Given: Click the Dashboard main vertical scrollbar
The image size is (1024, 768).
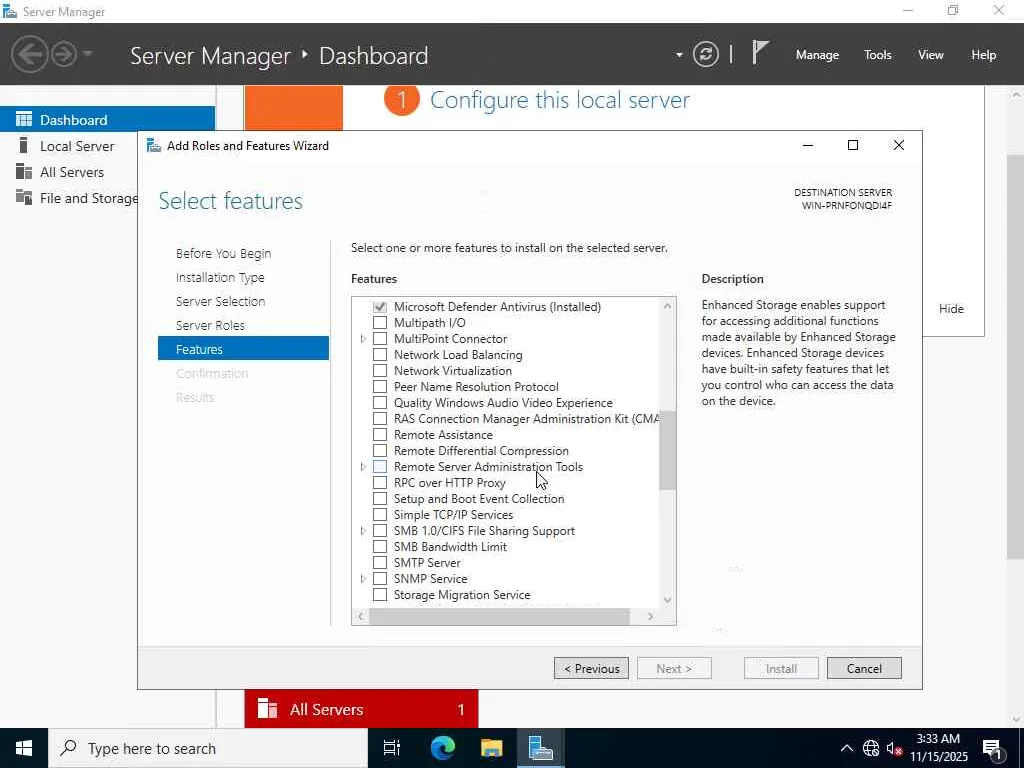Looking at the screenshot, I should [1016, 356].
